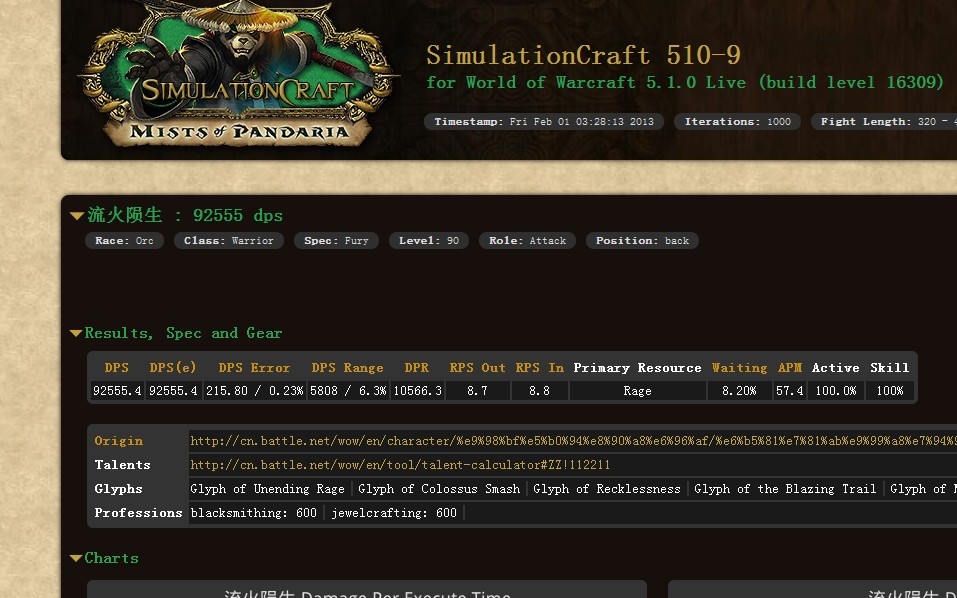The image size is (957, 598).
Task: Click the 57.4 APM value cell
Action: coord(789,391)
